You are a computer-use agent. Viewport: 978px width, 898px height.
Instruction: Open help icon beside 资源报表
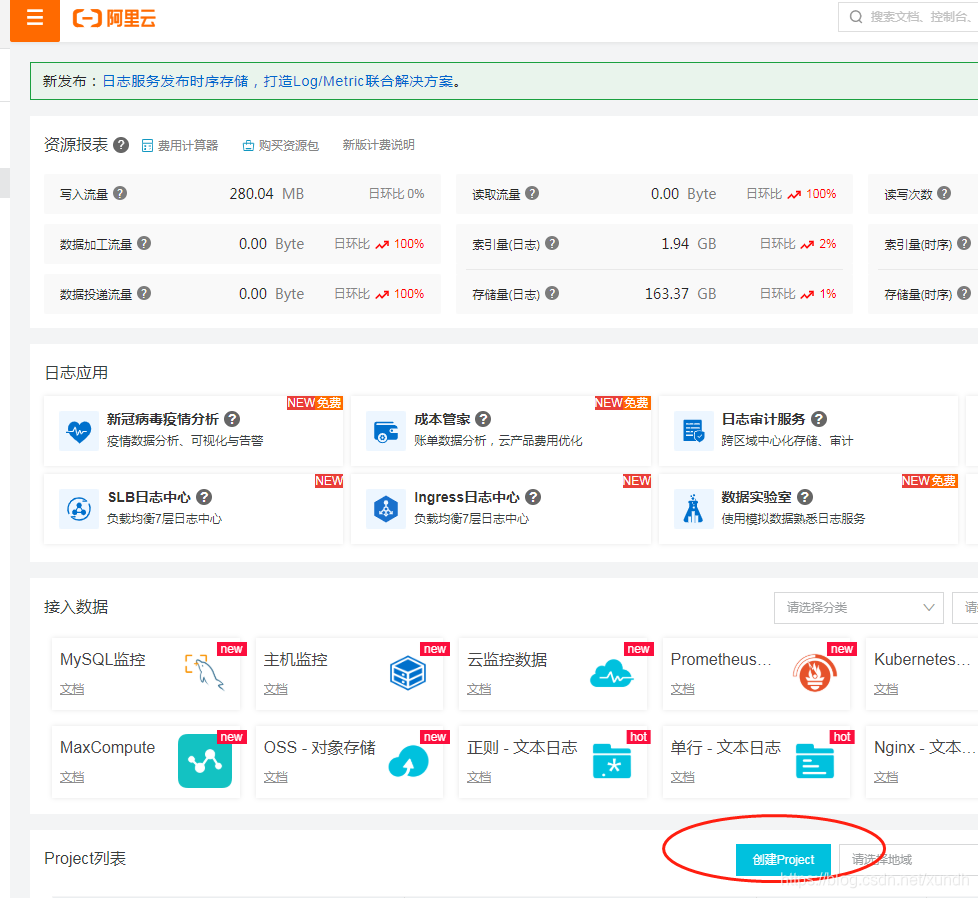(x=121, y=145)
